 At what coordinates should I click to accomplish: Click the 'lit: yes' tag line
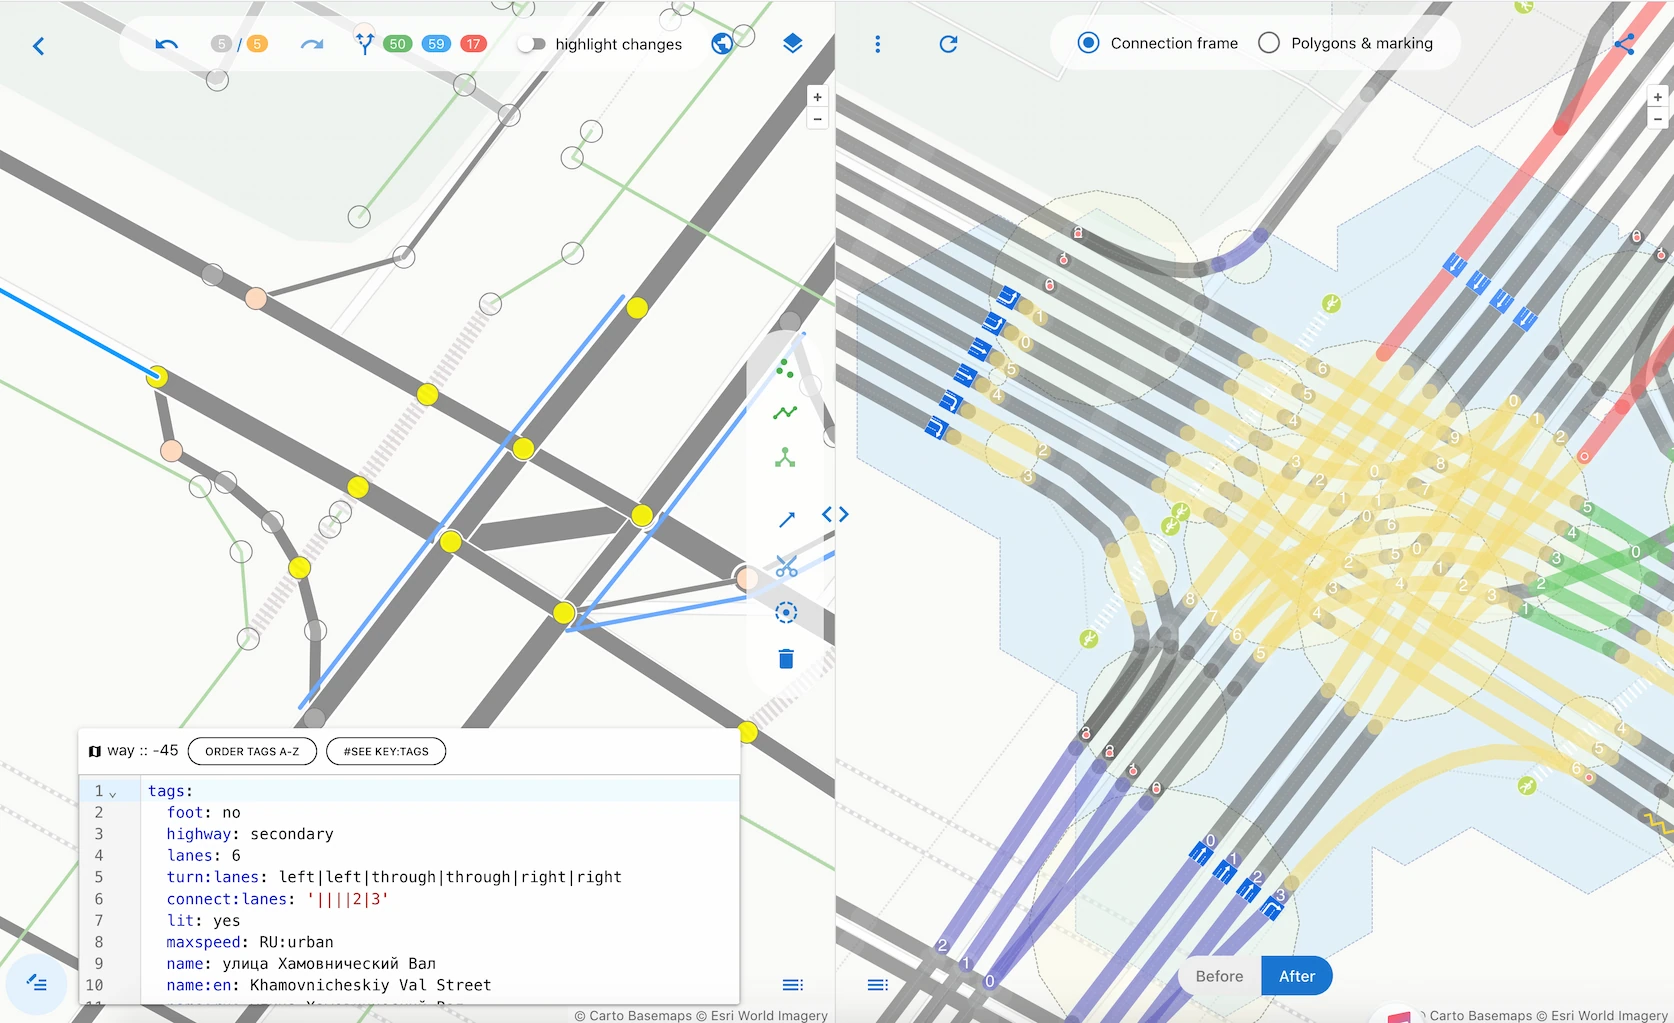tap(204, 920)
